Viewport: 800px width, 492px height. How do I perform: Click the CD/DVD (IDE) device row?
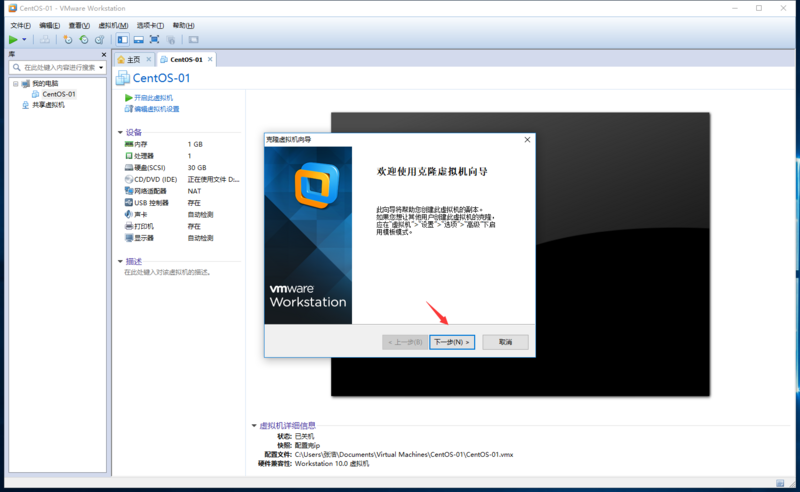point(182,179)
